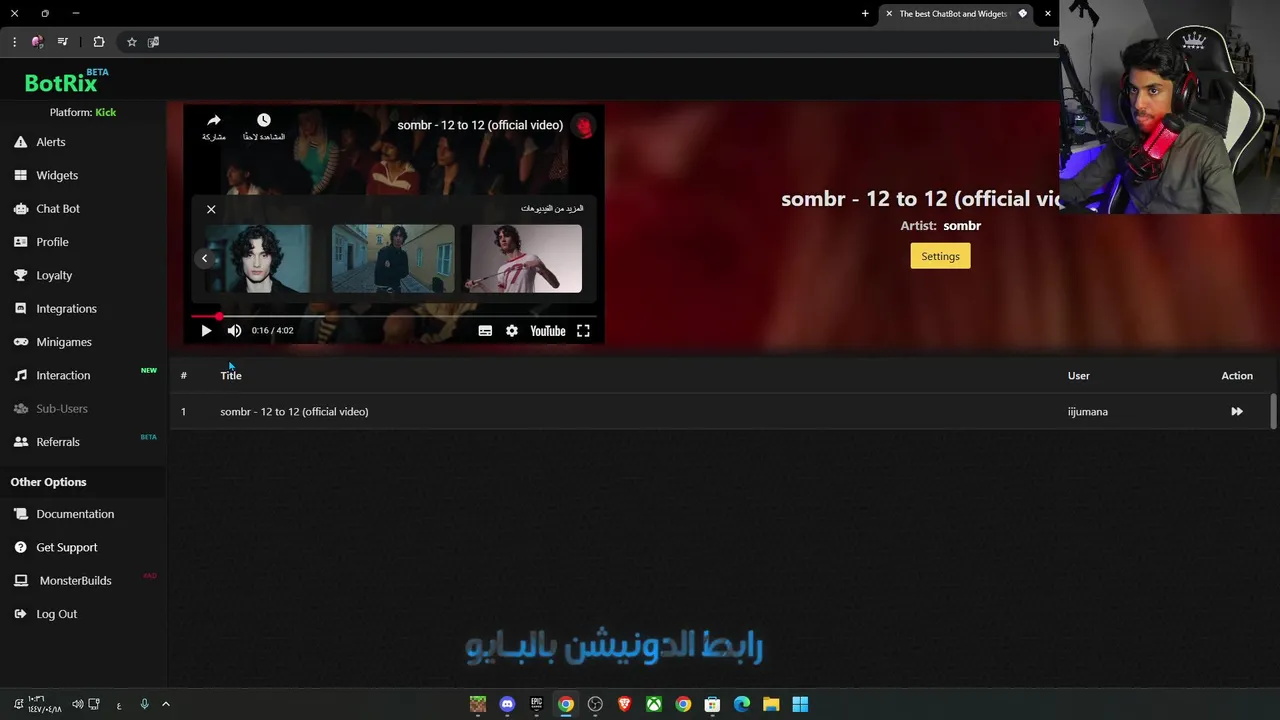
Task: Click the Get Support question mark icon
Action: (20, 547)
